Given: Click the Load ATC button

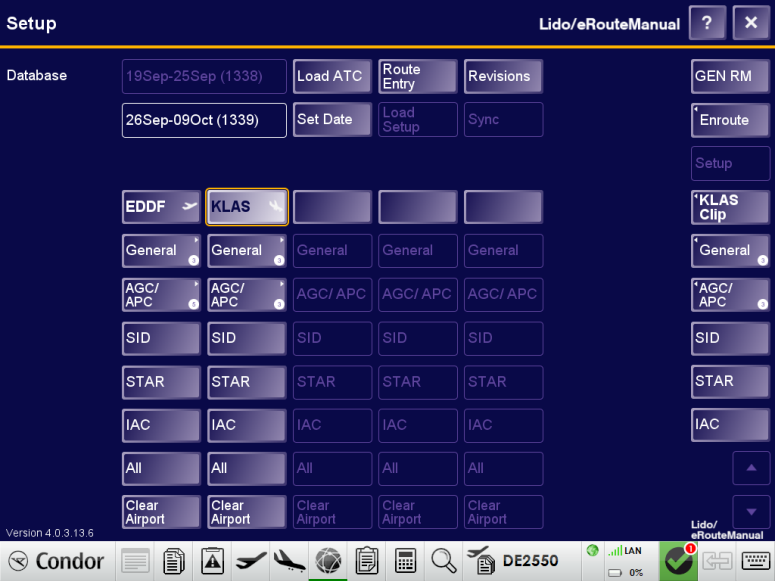Looking at the screenshot, I should 332,76.
